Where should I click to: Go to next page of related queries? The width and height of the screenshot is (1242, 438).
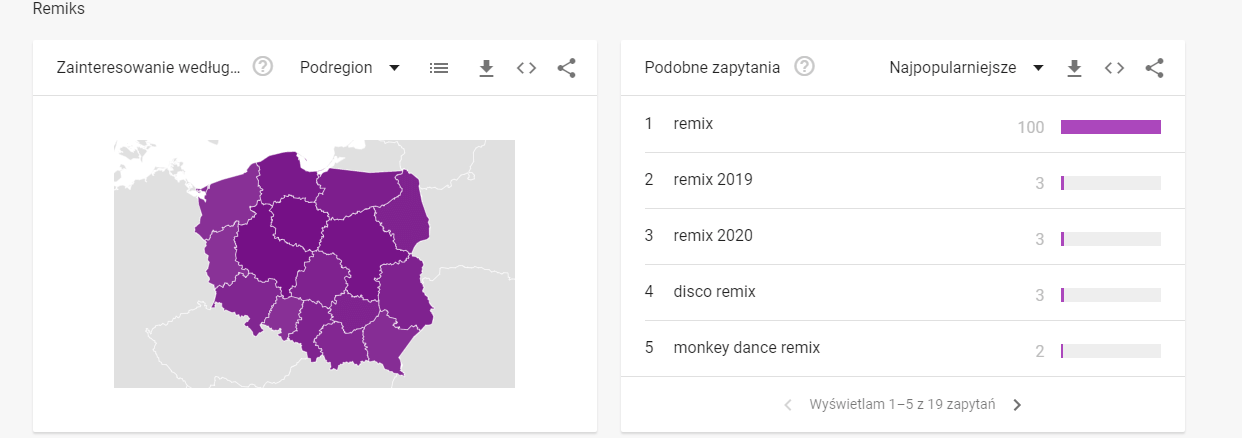tap(1017, 405)
